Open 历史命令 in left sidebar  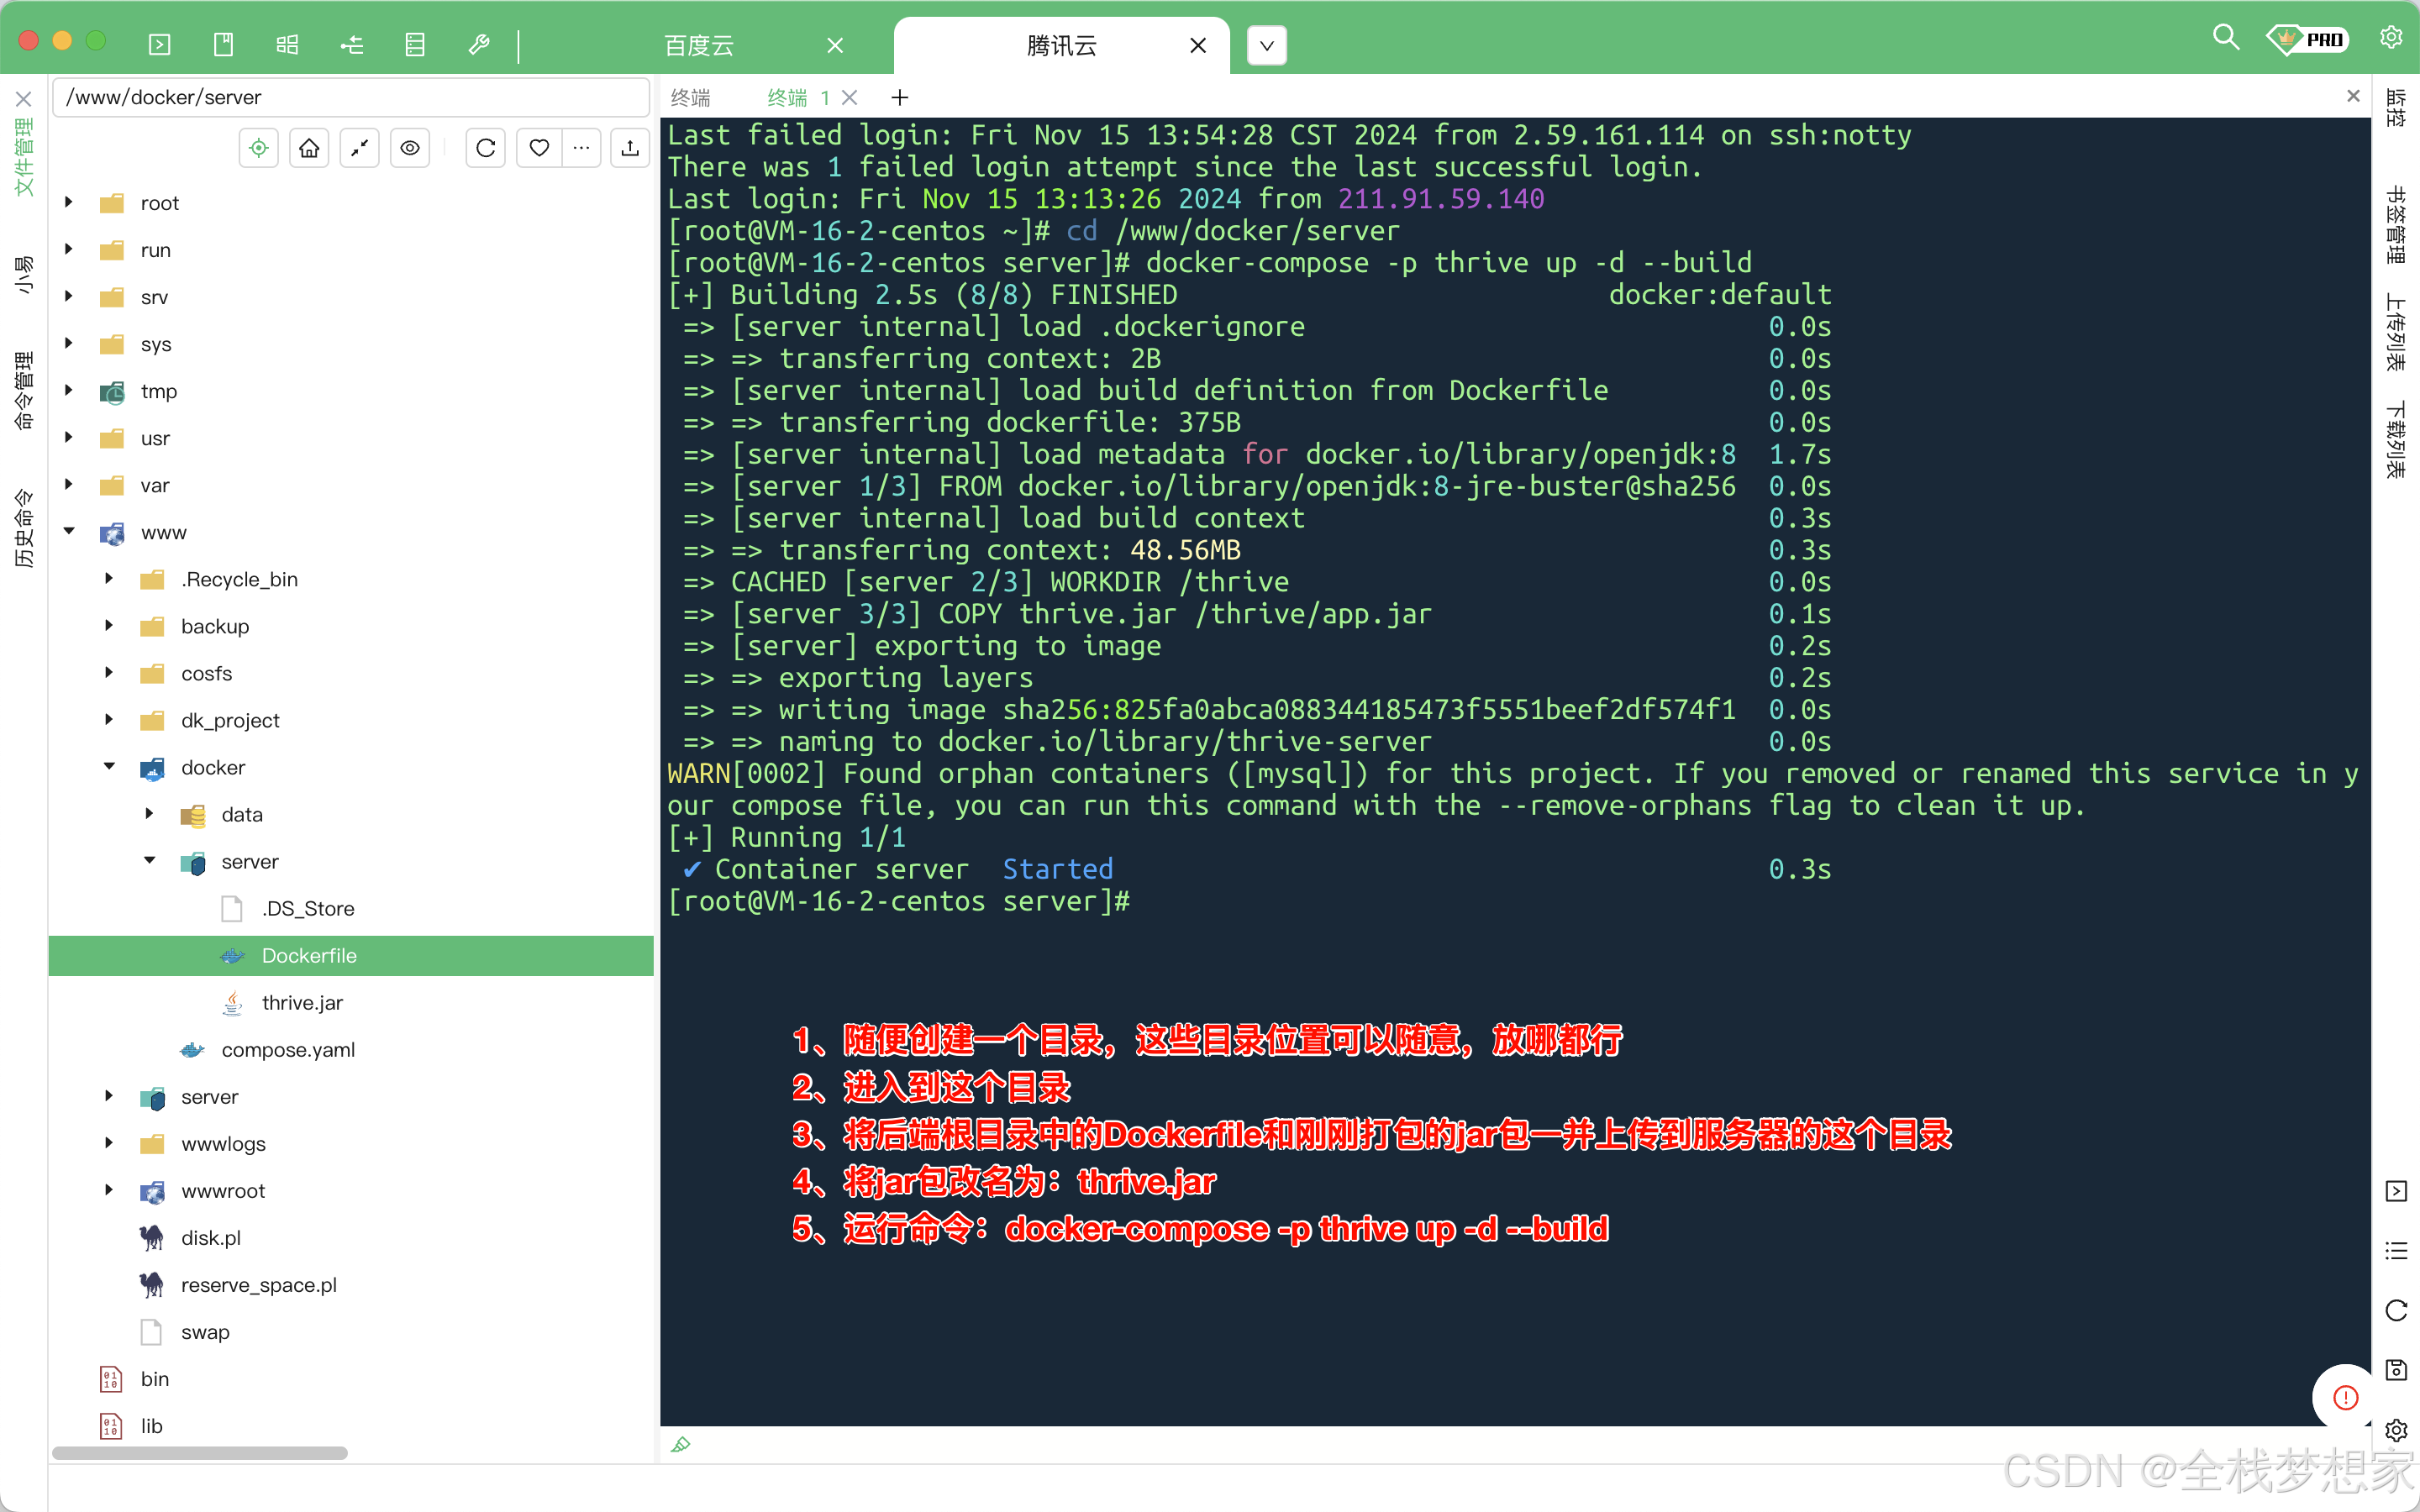[x=24, y=528]
